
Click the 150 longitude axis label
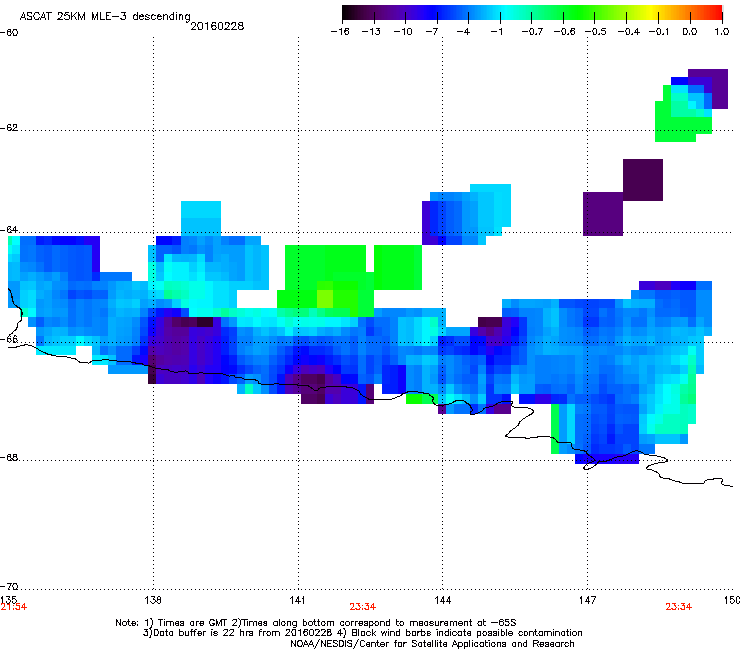coord(732,600)
